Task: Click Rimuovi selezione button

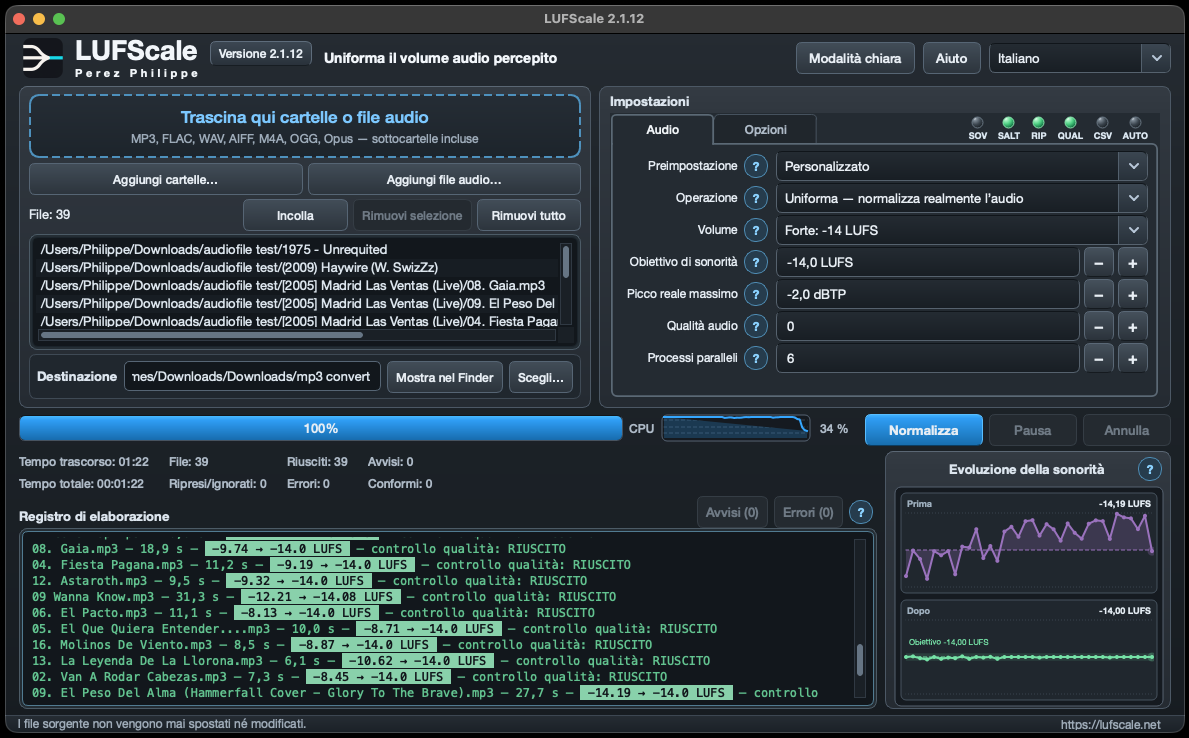Action: pyautogui.click(x=412, y=215)
